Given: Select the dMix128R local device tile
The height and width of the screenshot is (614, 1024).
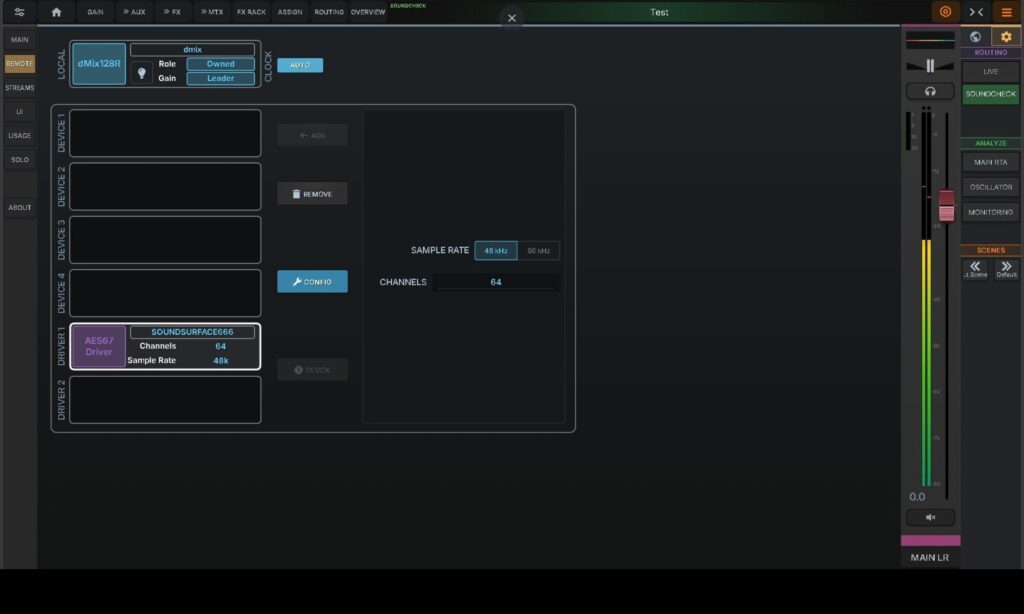Looking at the screenshot, I should [x=99, y=64].
